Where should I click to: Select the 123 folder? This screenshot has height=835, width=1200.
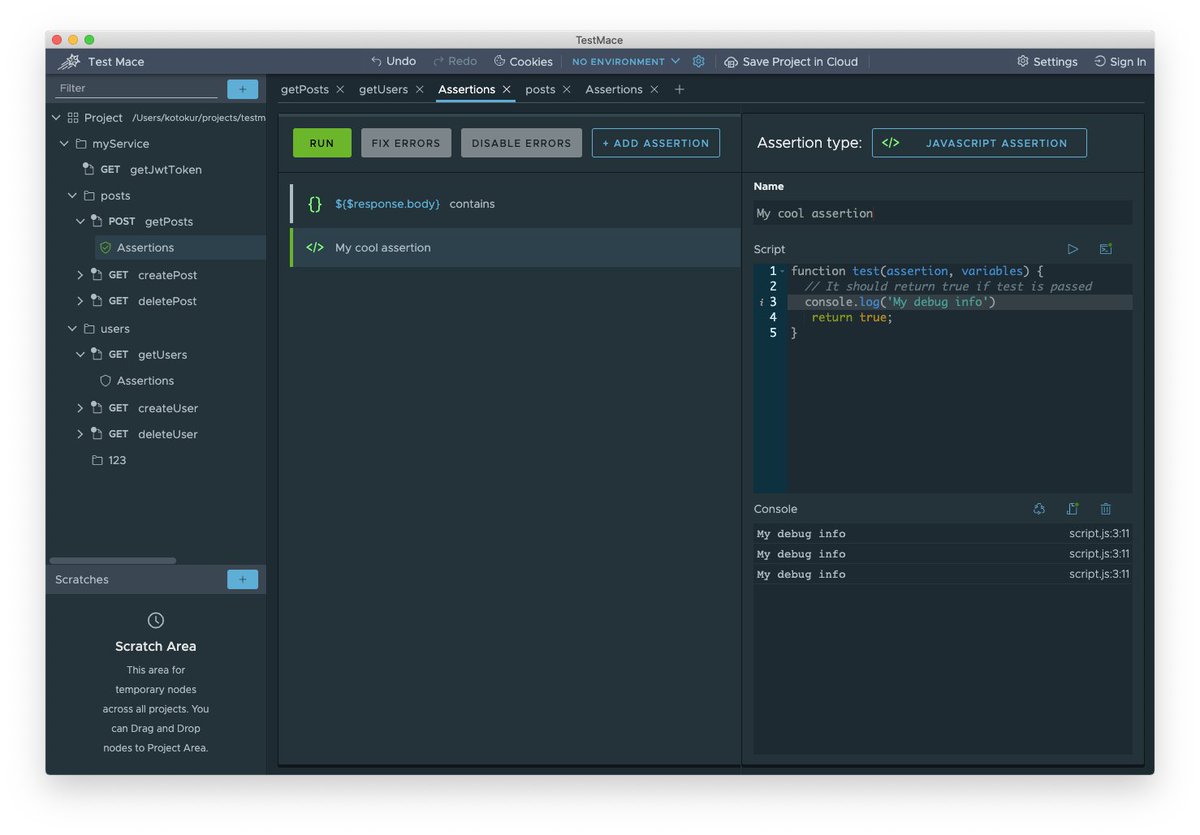point(109,461)
